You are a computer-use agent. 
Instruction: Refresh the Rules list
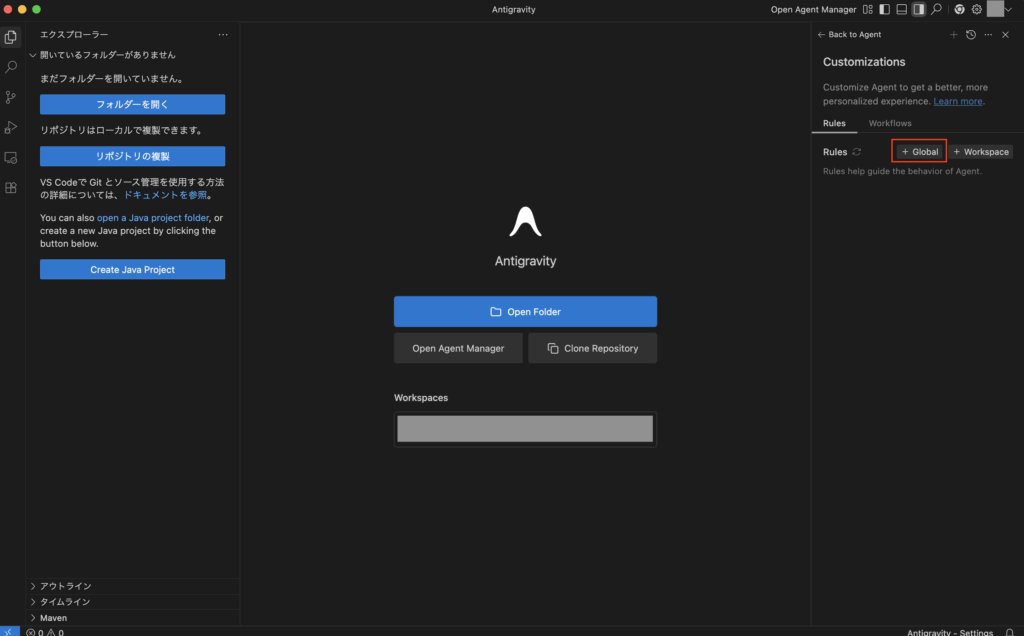[857, 152]
